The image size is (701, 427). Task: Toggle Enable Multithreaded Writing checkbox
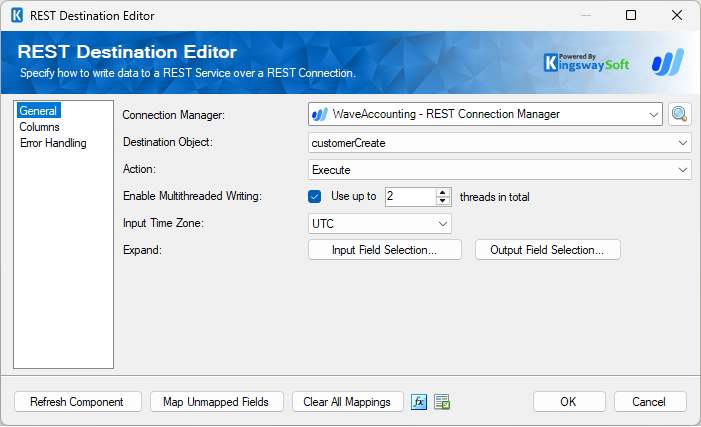coord(314,197)
